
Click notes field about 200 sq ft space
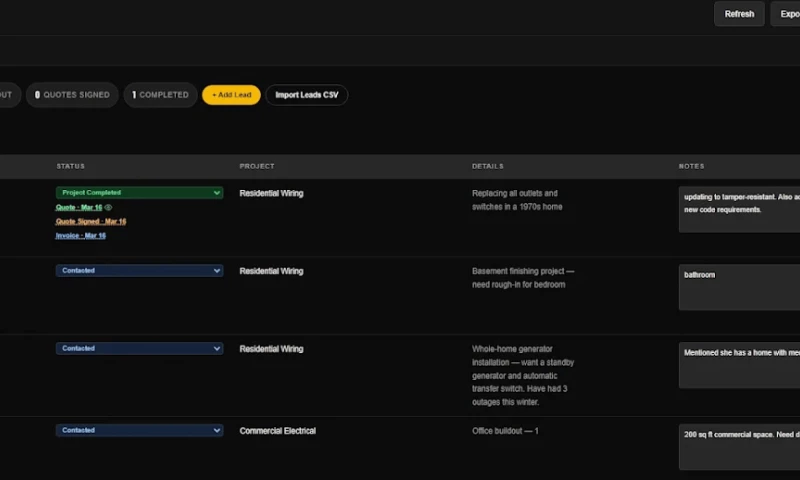click(x=739, y=447)
